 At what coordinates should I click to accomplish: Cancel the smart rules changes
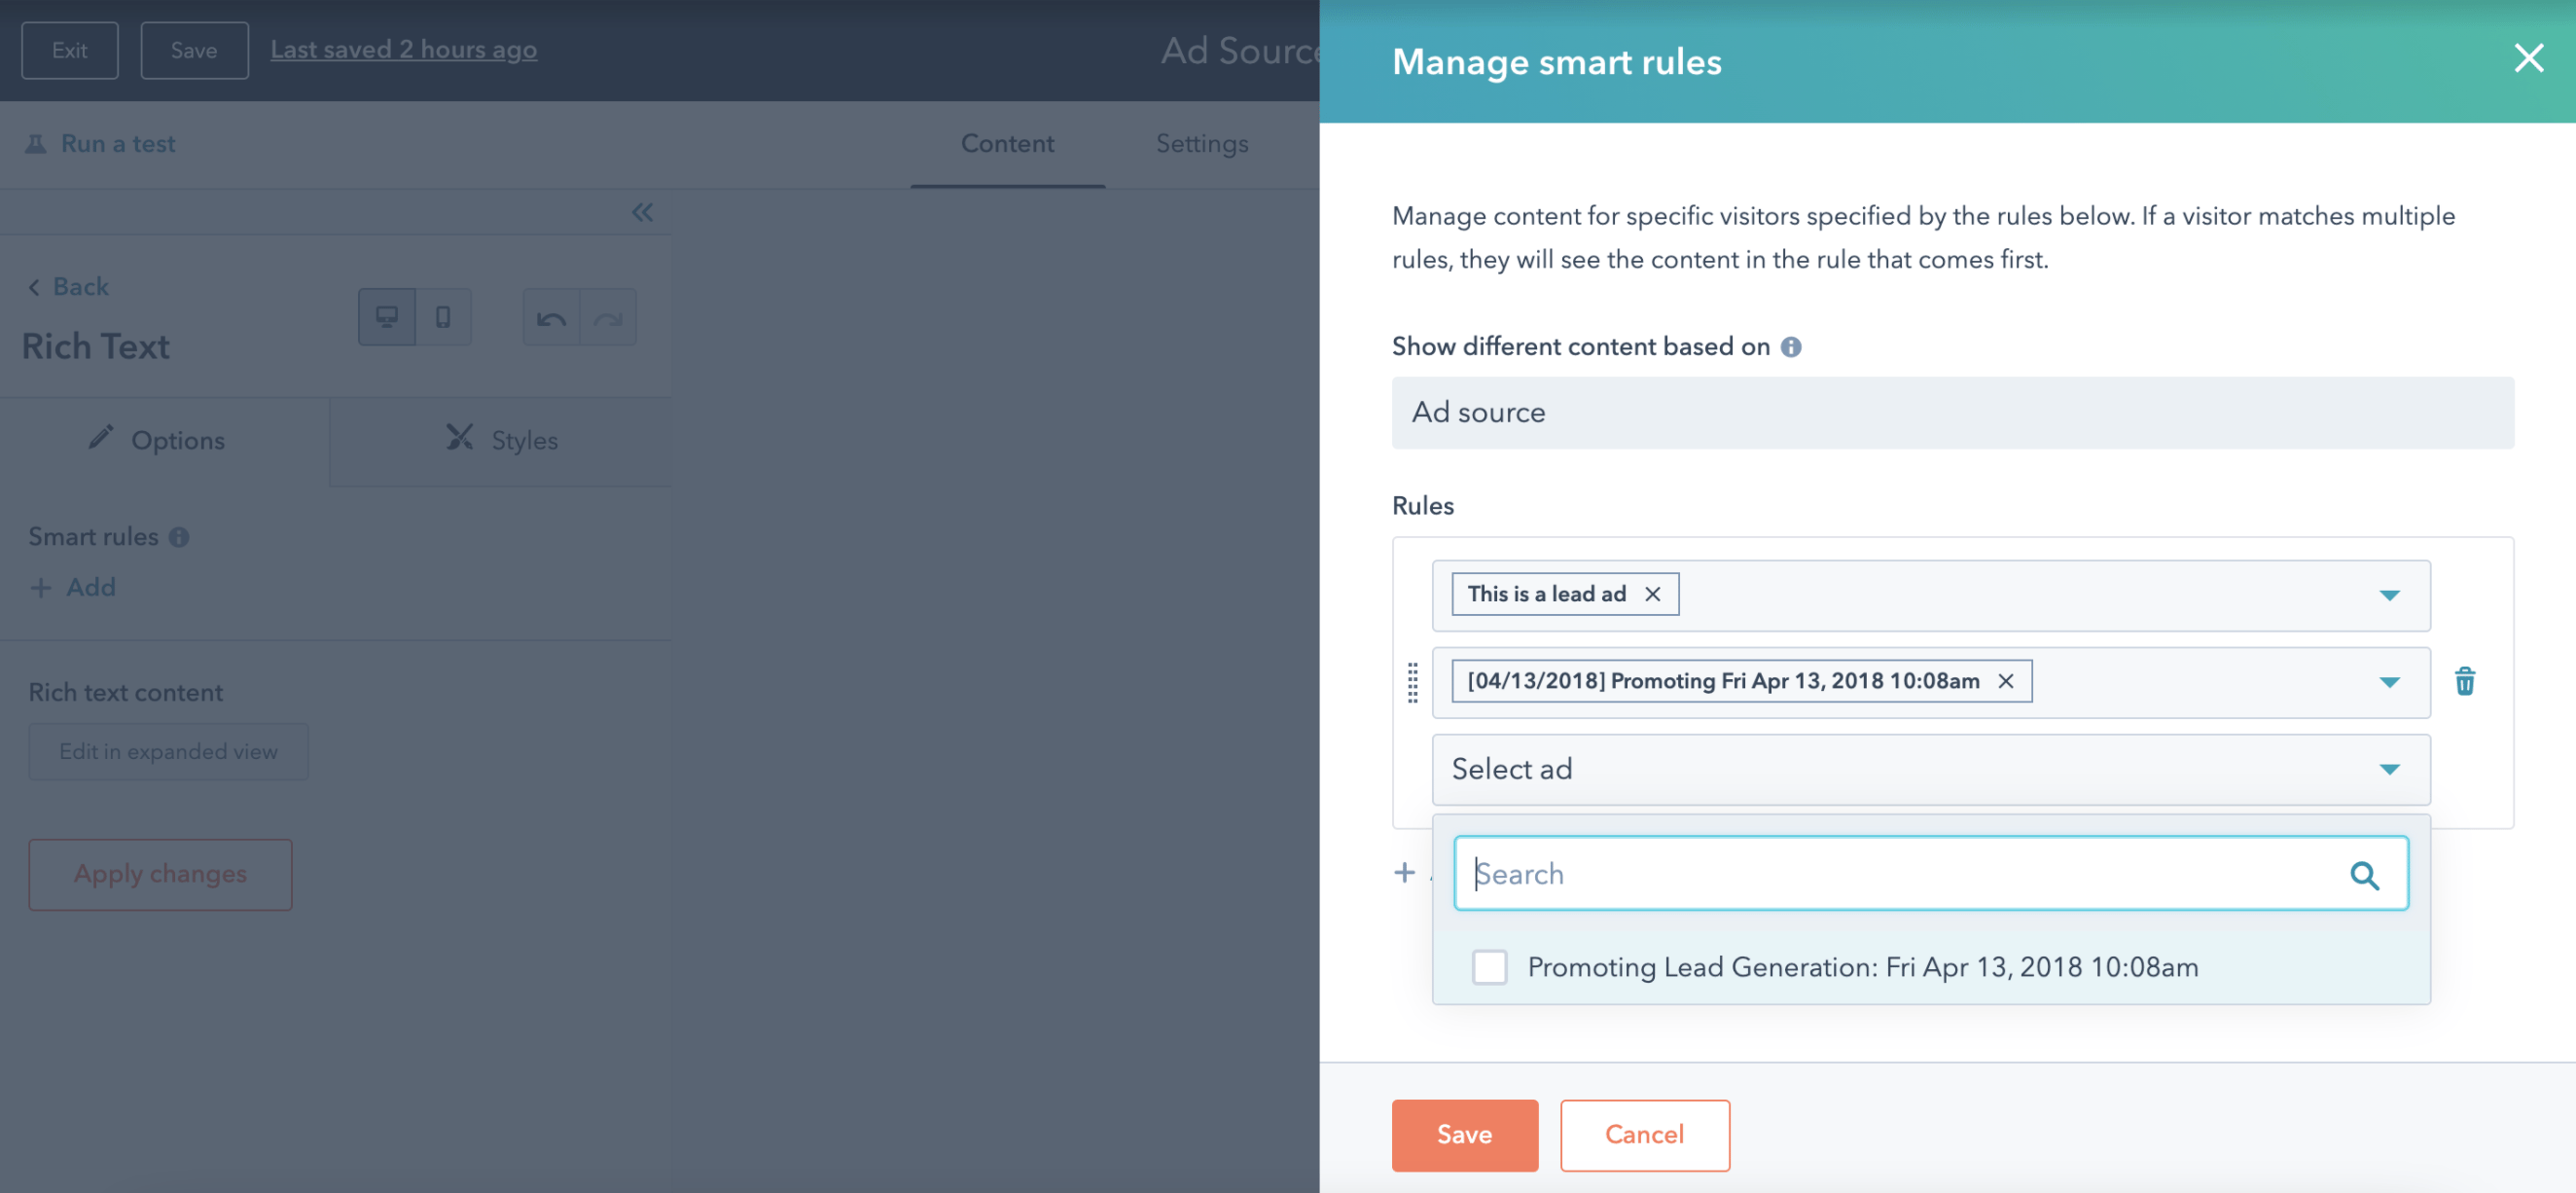1645,1134
